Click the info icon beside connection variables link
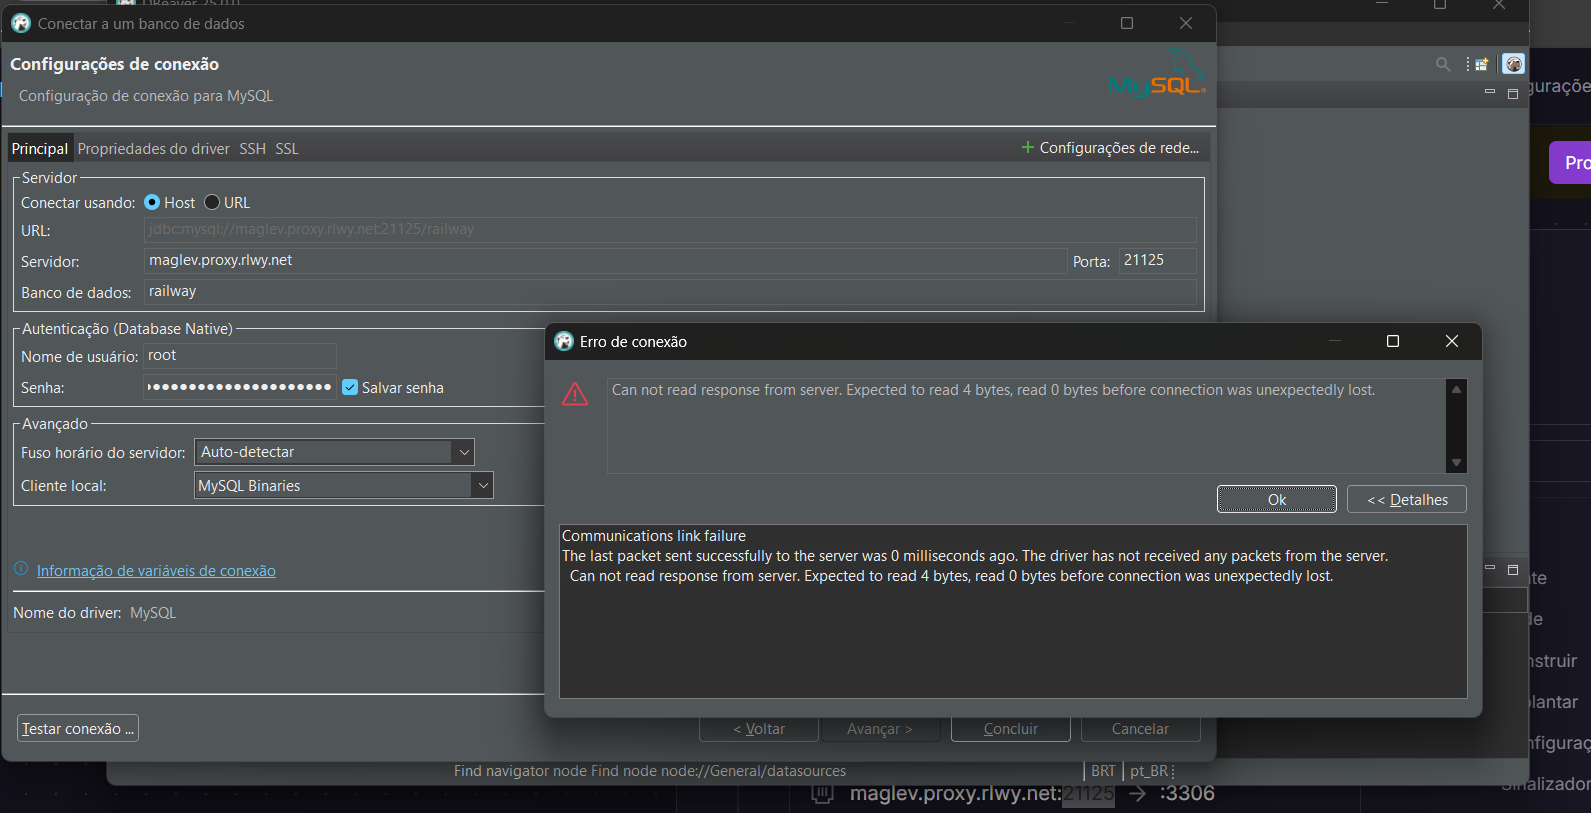Image resolution: width=1591 pixels, height=813 pixels. (21, 569)
